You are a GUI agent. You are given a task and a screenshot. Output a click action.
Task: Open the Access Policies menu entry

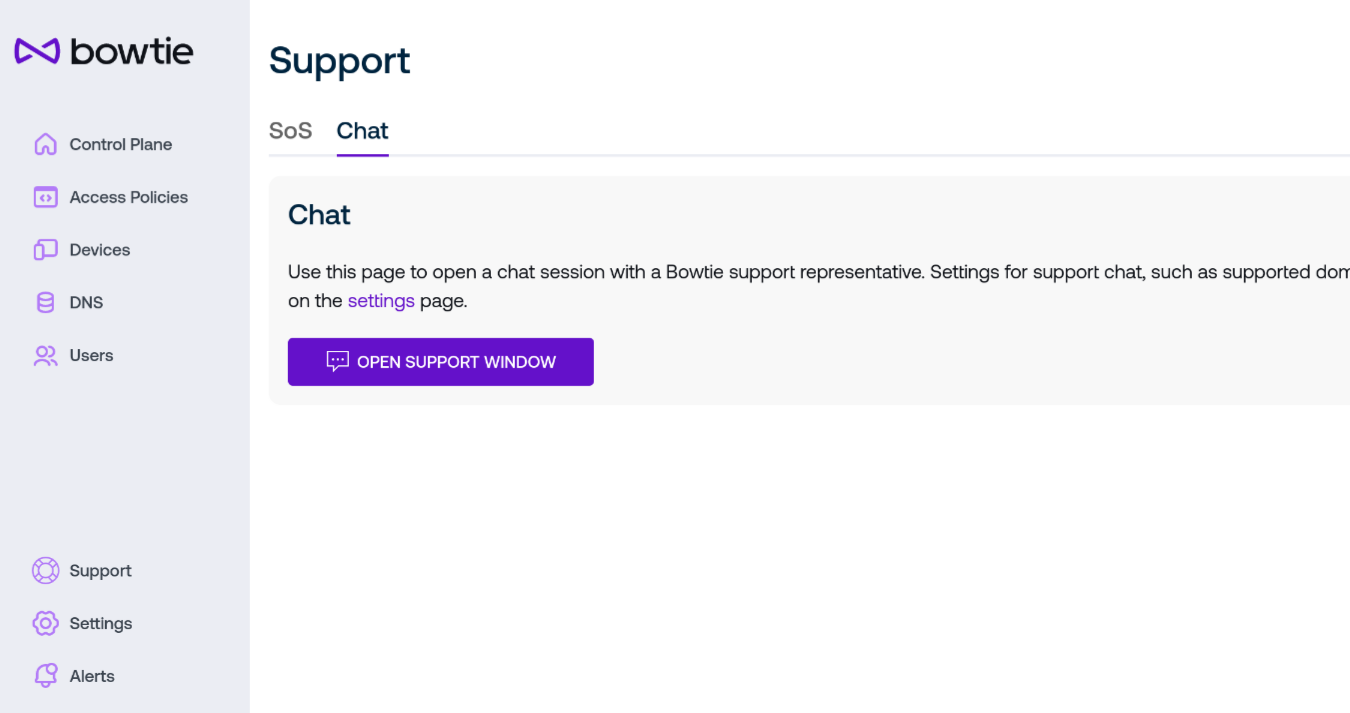tap(129, 197)
